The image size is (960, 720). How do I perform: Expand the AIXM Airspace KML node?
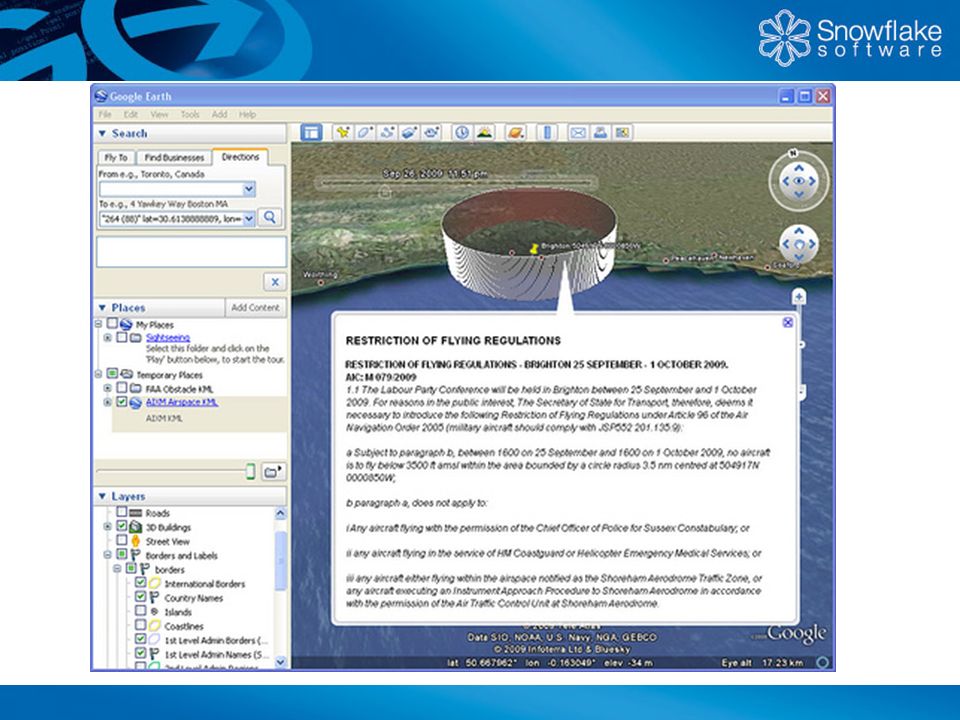pyautogui.click(x=108, y=402)
